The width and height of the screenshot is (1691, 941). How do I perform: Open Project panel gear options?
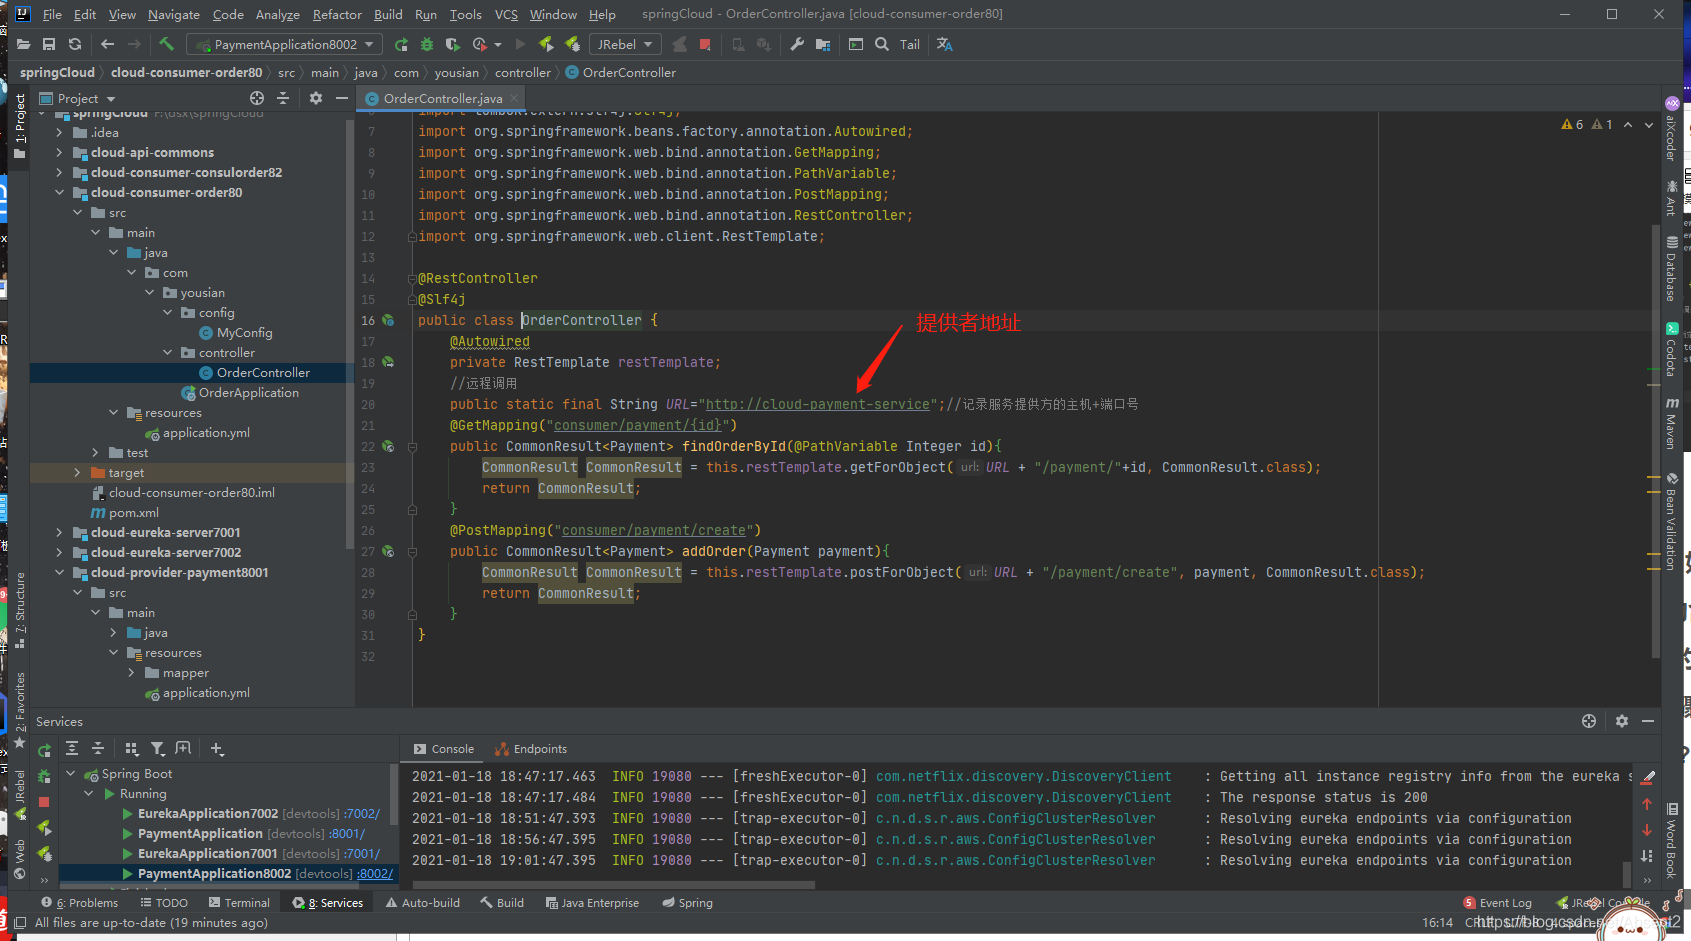click(x=316, y=98)
